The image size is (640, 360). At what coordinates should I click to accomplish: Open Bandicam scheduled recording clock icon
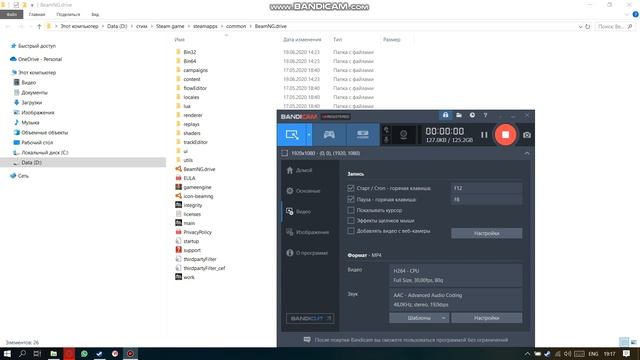(472, 116)
